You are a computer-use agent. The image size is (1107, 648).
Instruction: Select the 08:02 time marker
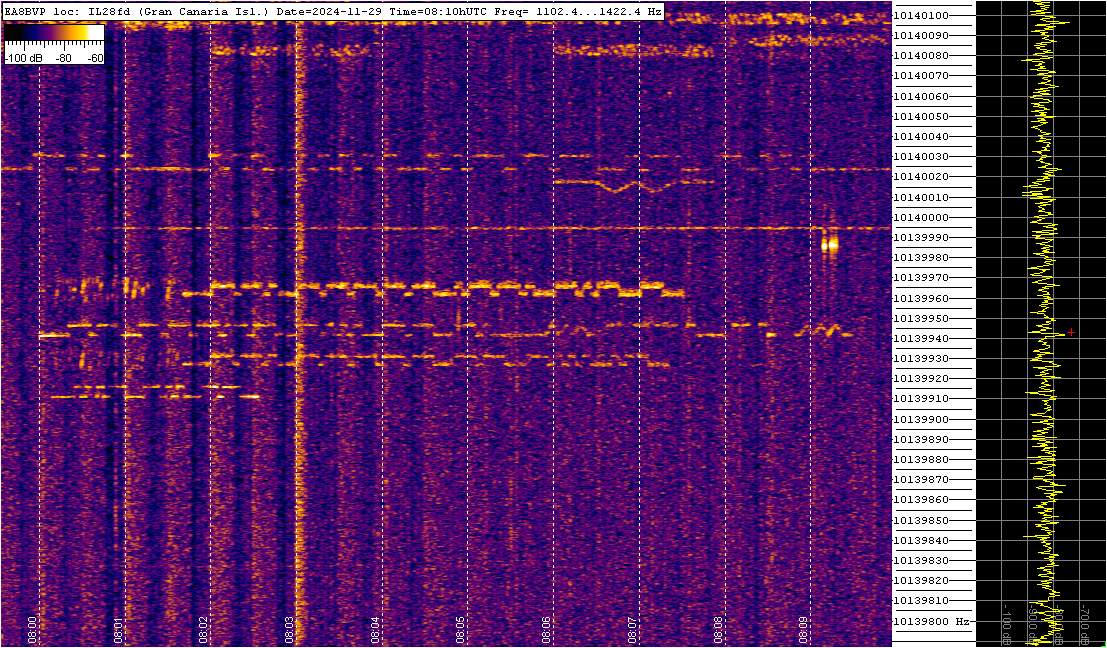pyautogui.click(x=204, y=629)
